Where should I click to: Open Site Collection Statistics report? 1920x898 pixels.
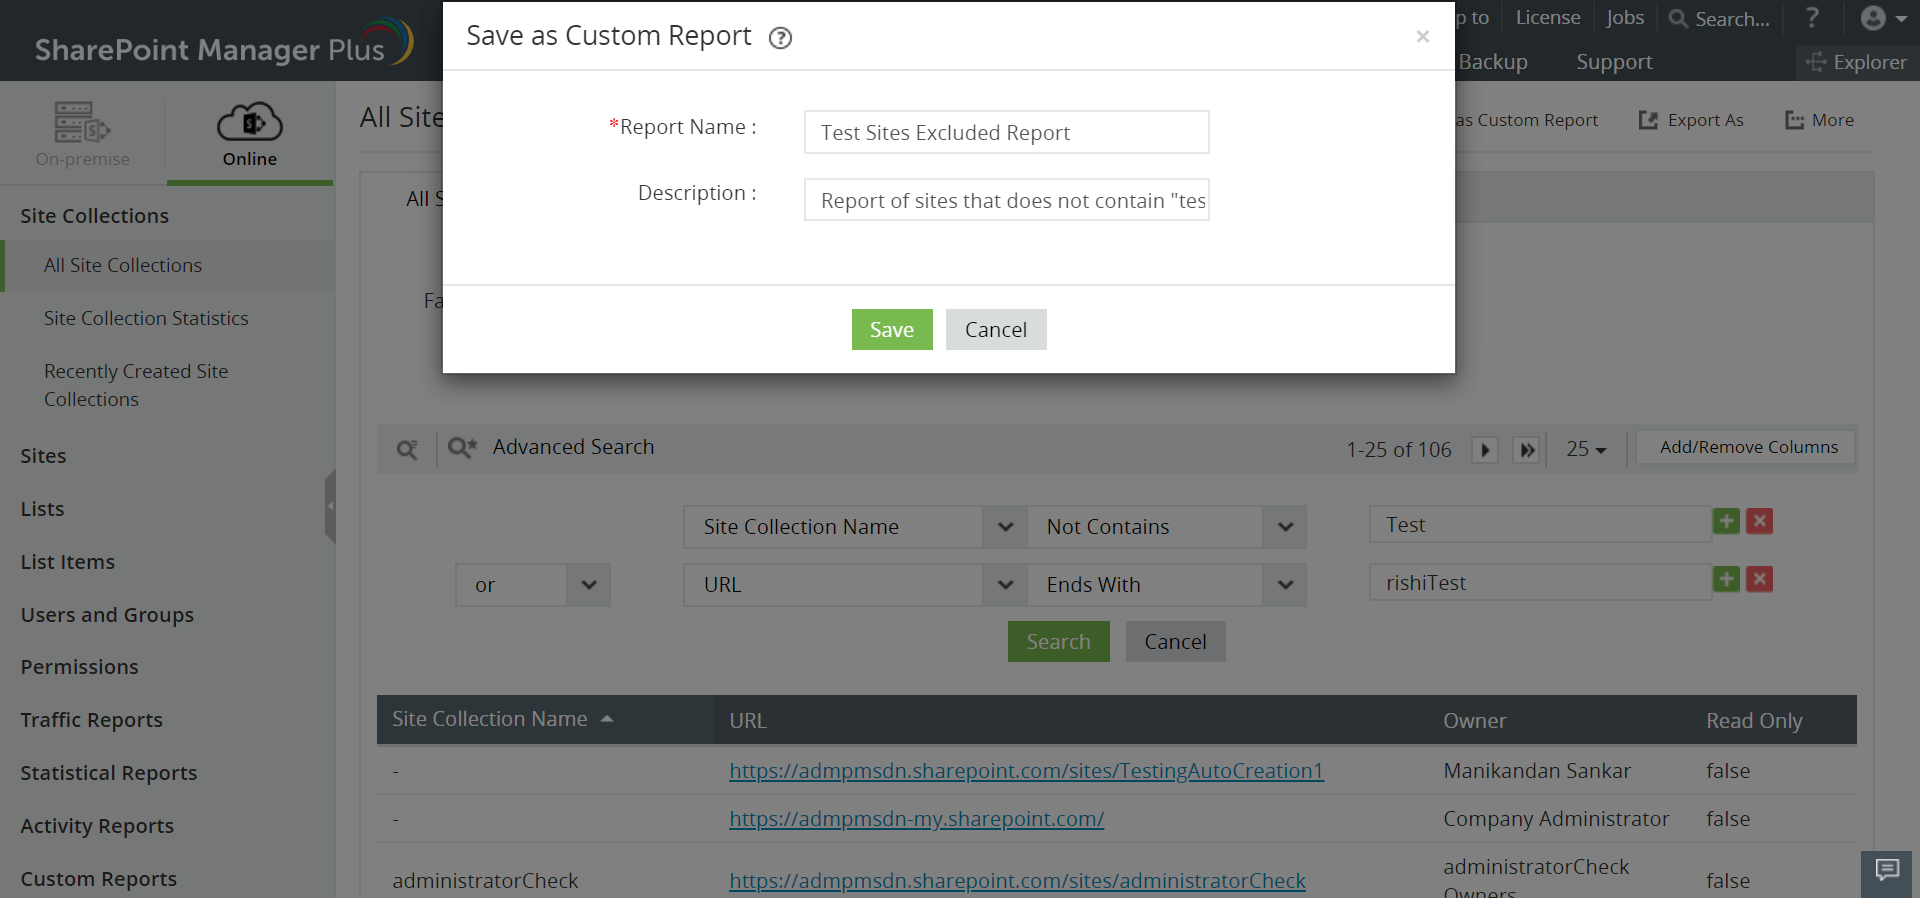[x=146, y=318]
